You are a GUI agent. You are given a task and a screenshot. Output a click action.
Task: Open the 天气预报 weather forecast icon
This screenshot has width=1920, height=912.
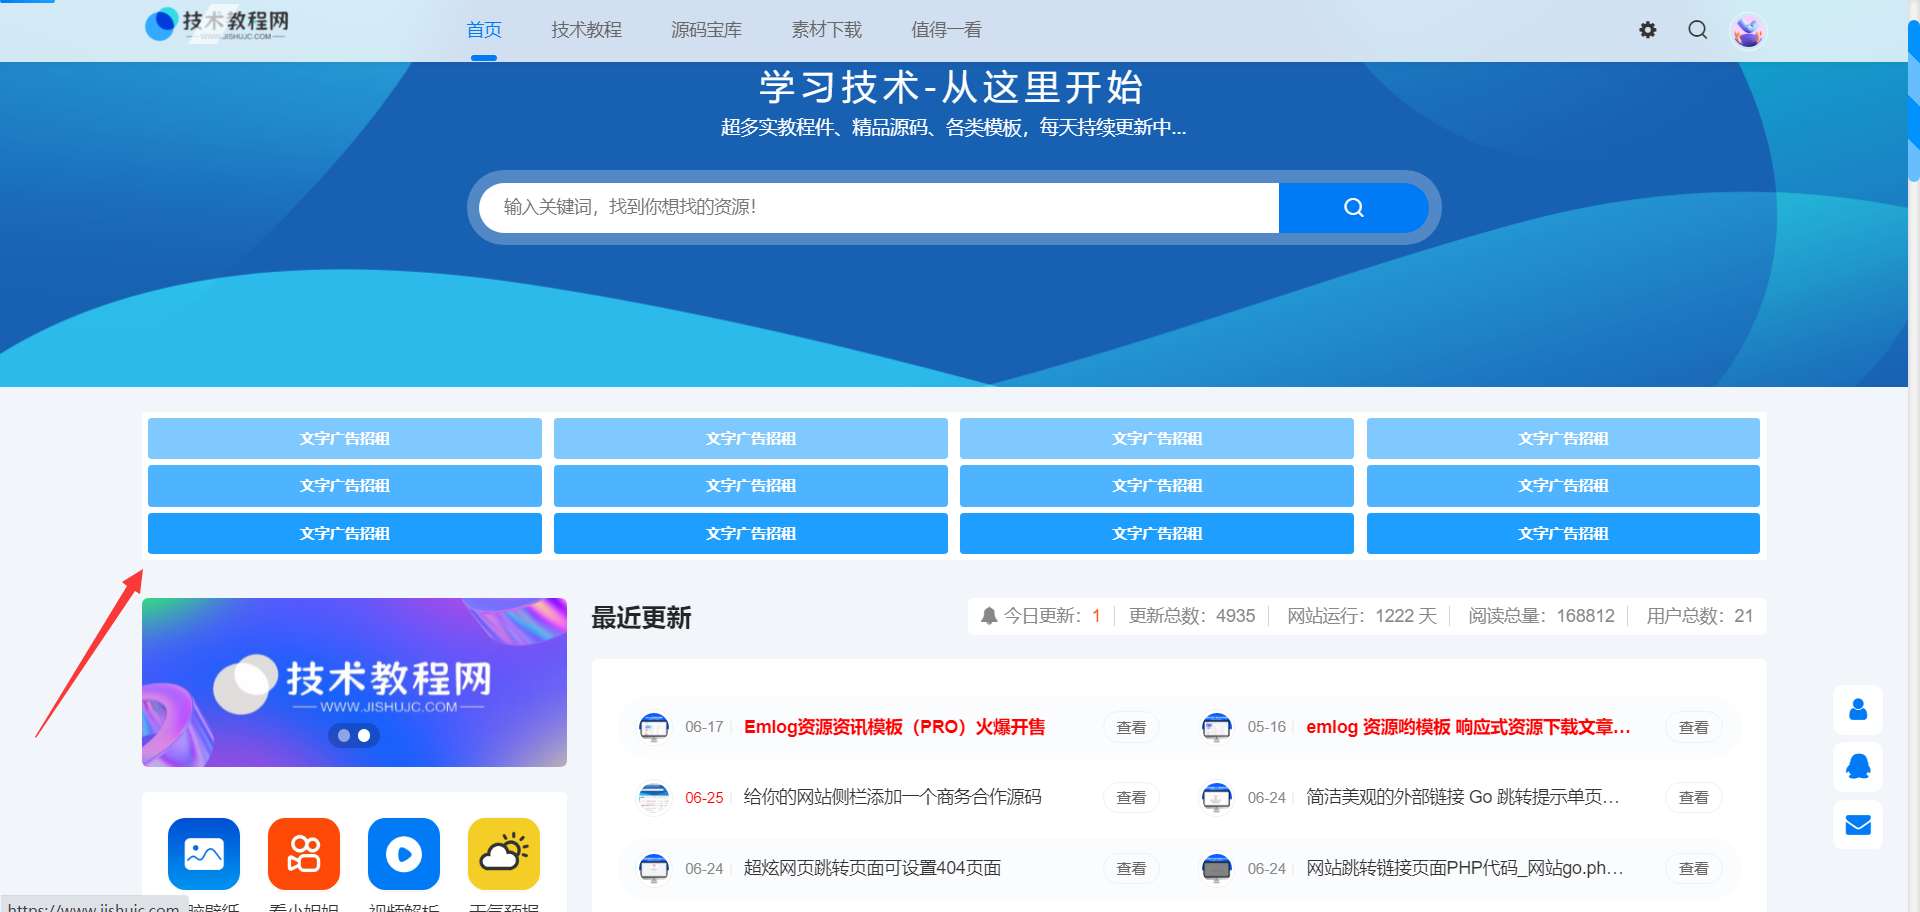coord(503,853)
